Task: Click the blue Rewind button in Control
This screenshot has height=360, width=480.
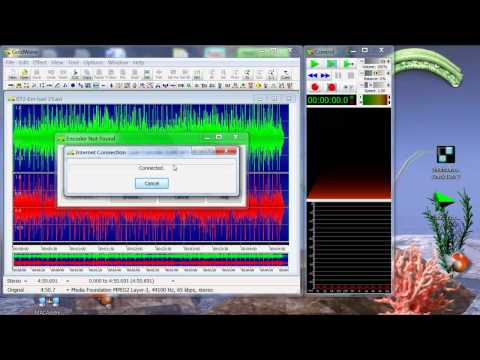Action: (313, 76)
